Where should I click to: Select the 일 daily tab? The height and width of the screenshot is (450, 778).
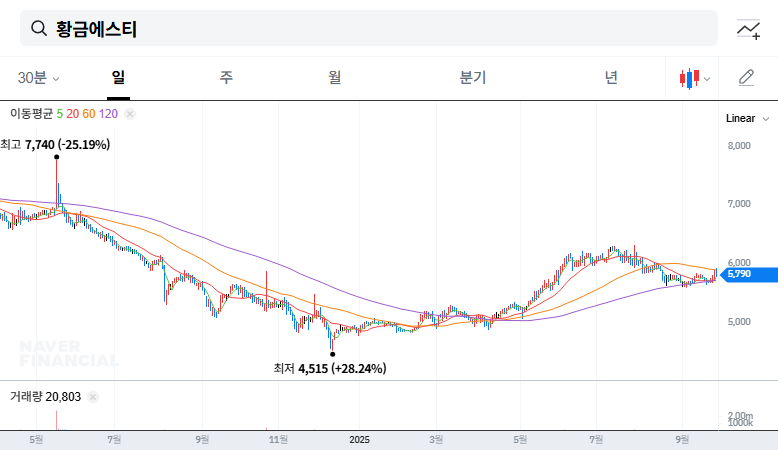tap(118, 77)
